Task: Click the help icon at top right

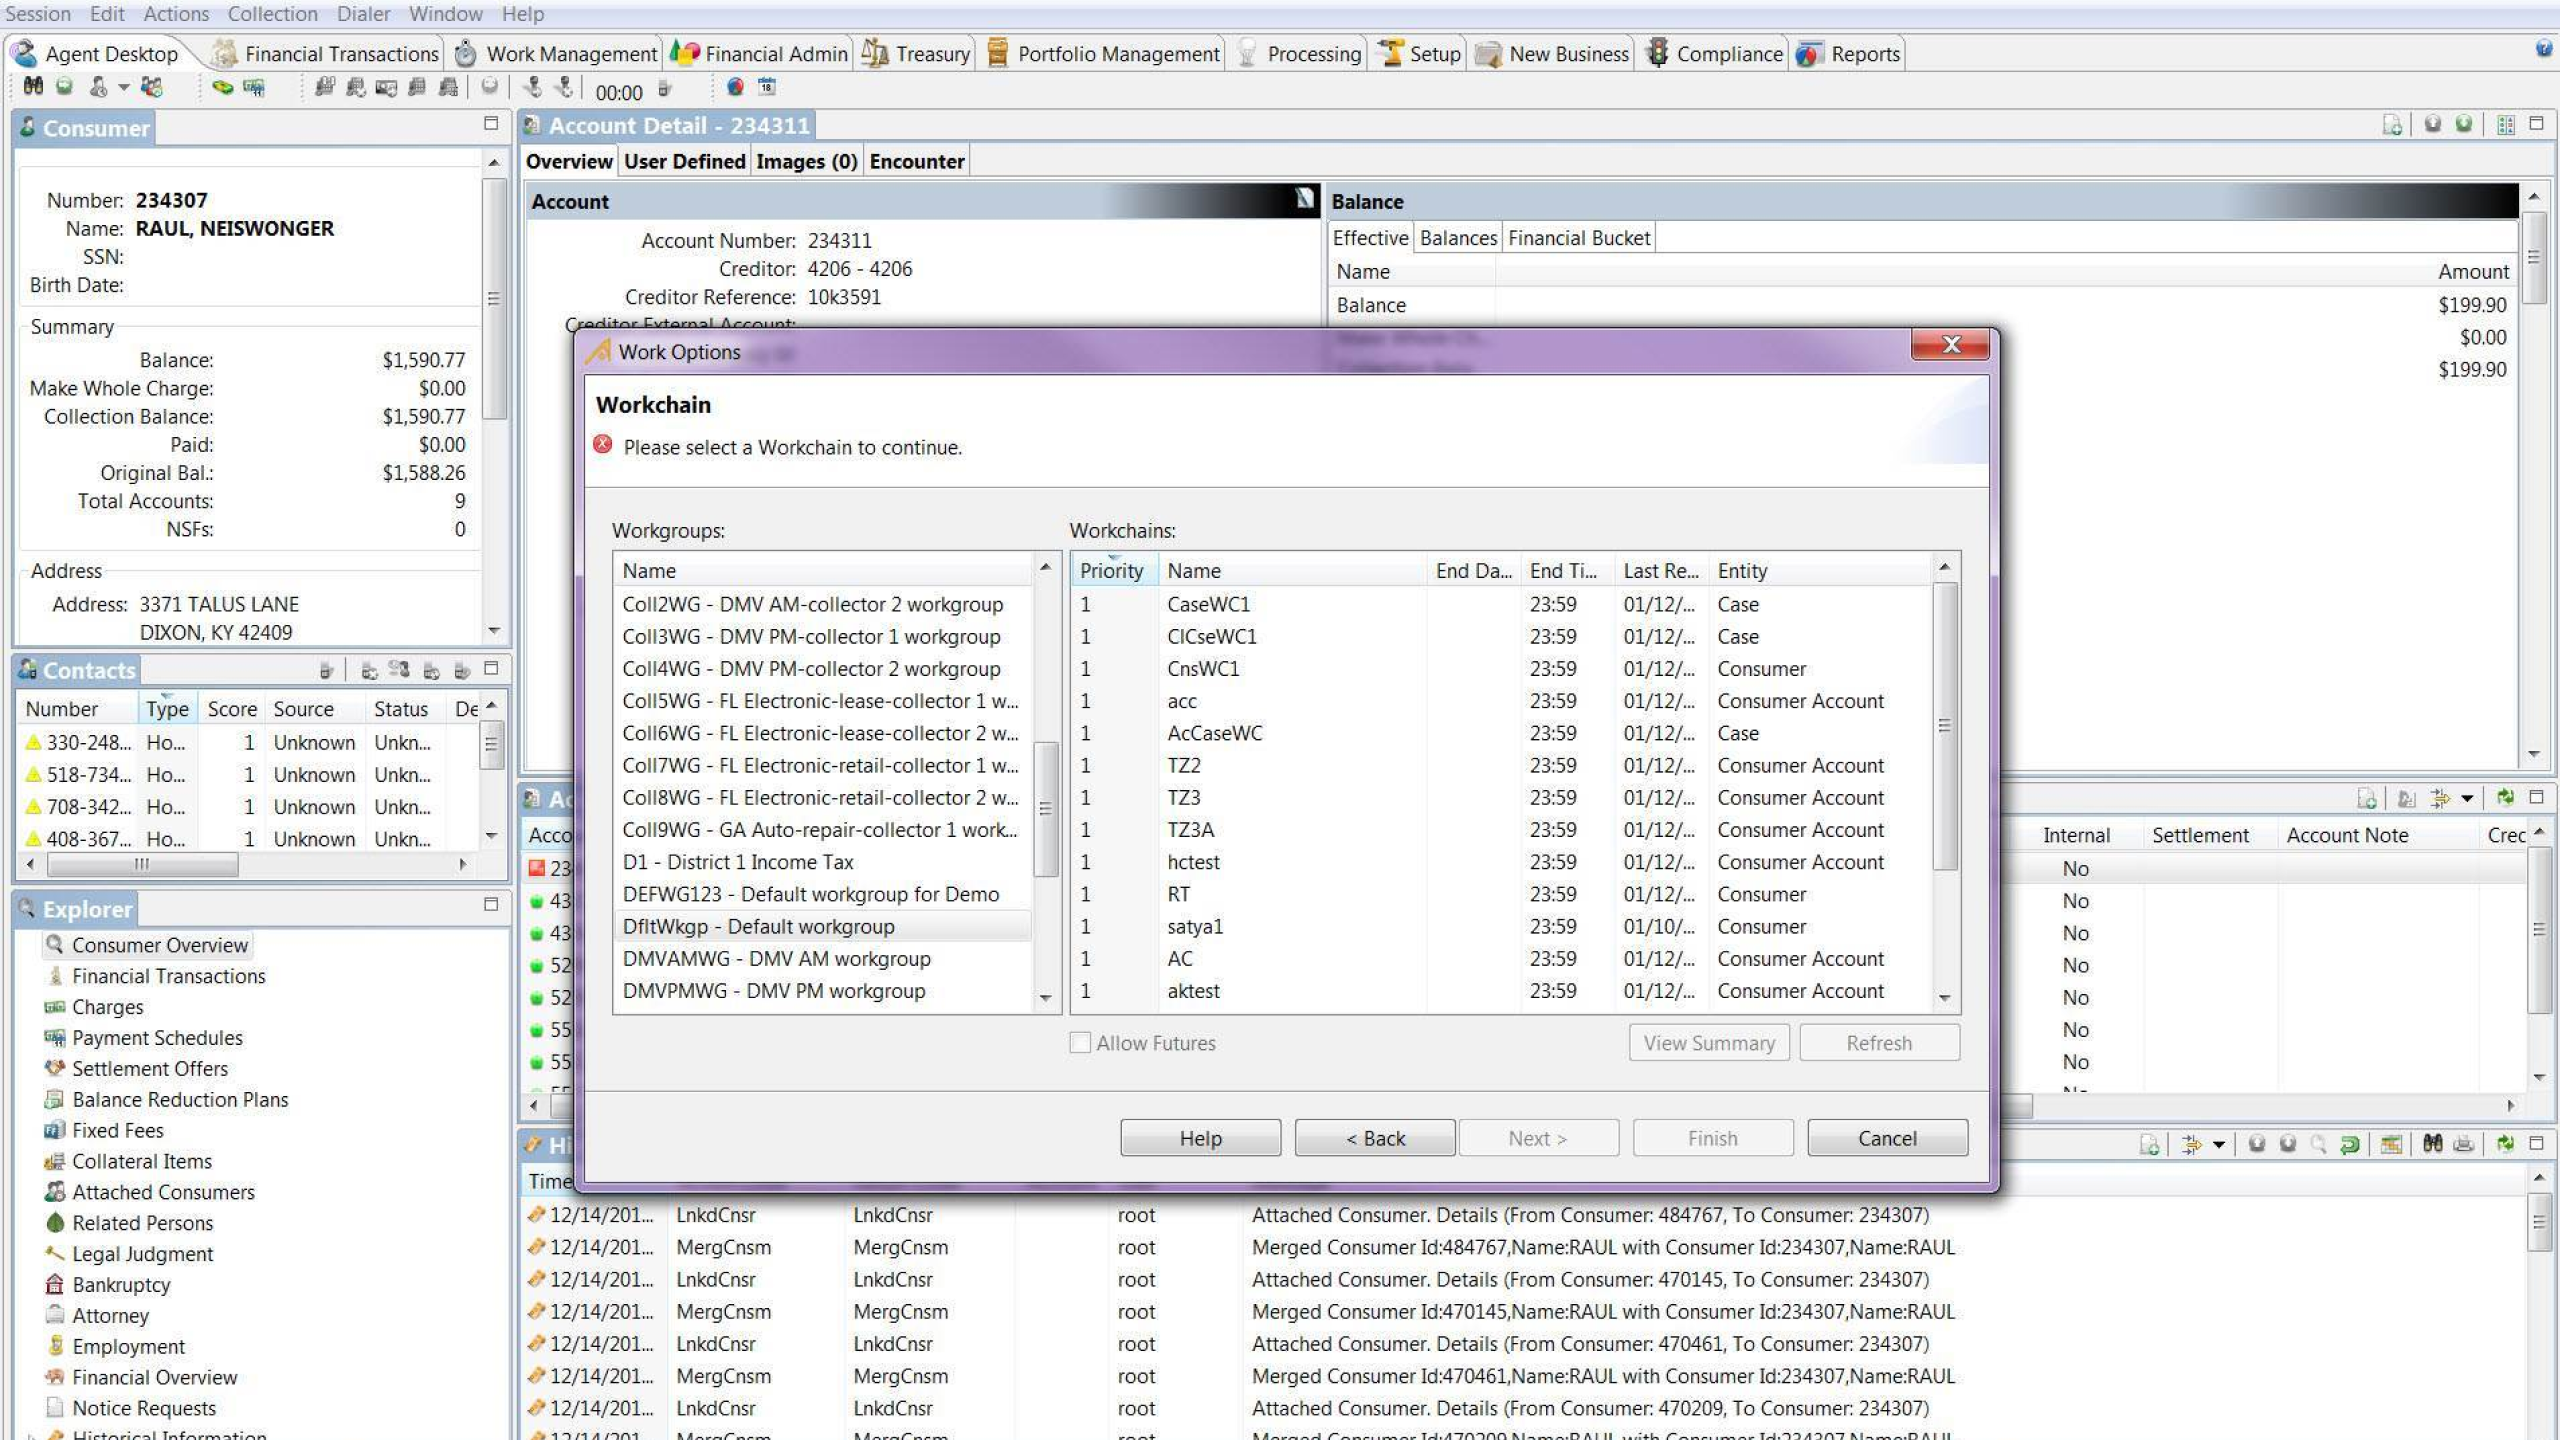Action: pyautogui.click(x=2543, y=49)
